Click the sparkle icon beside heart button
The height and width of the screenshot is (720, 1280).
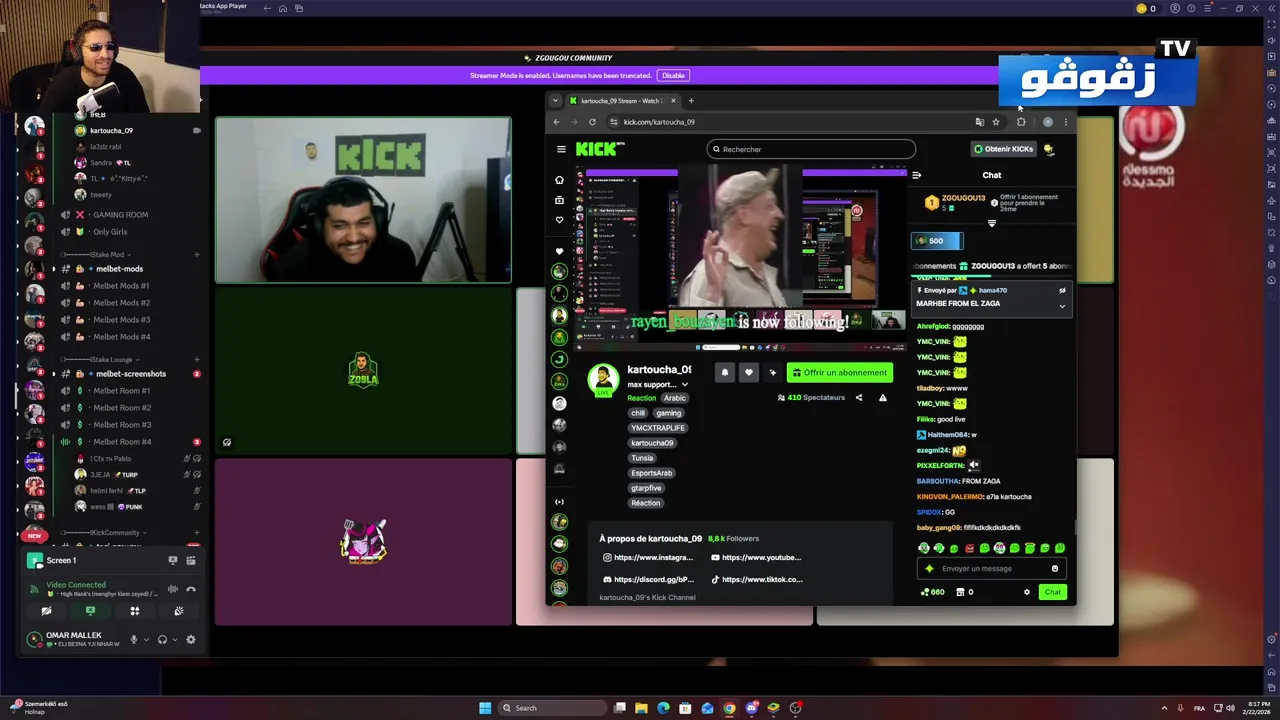pos(772,372)
